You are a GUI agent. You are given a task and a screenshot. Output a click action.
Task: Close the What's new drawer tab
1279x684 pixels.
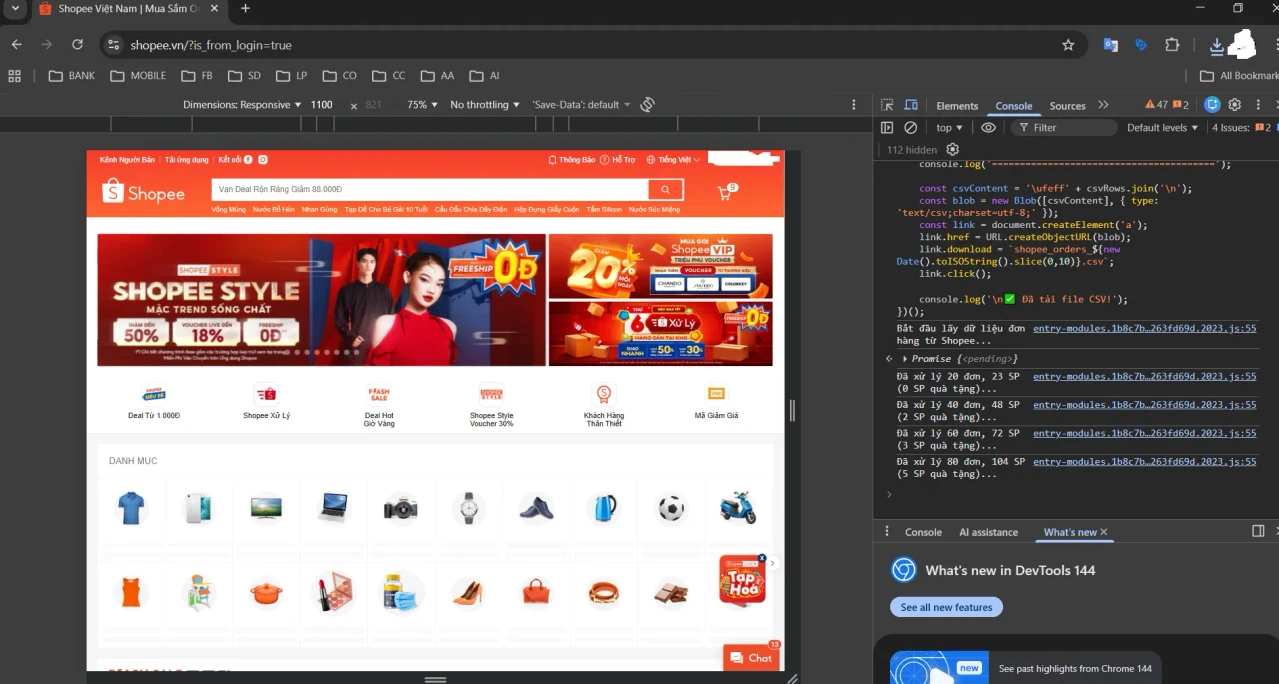tap(1104, 532)
